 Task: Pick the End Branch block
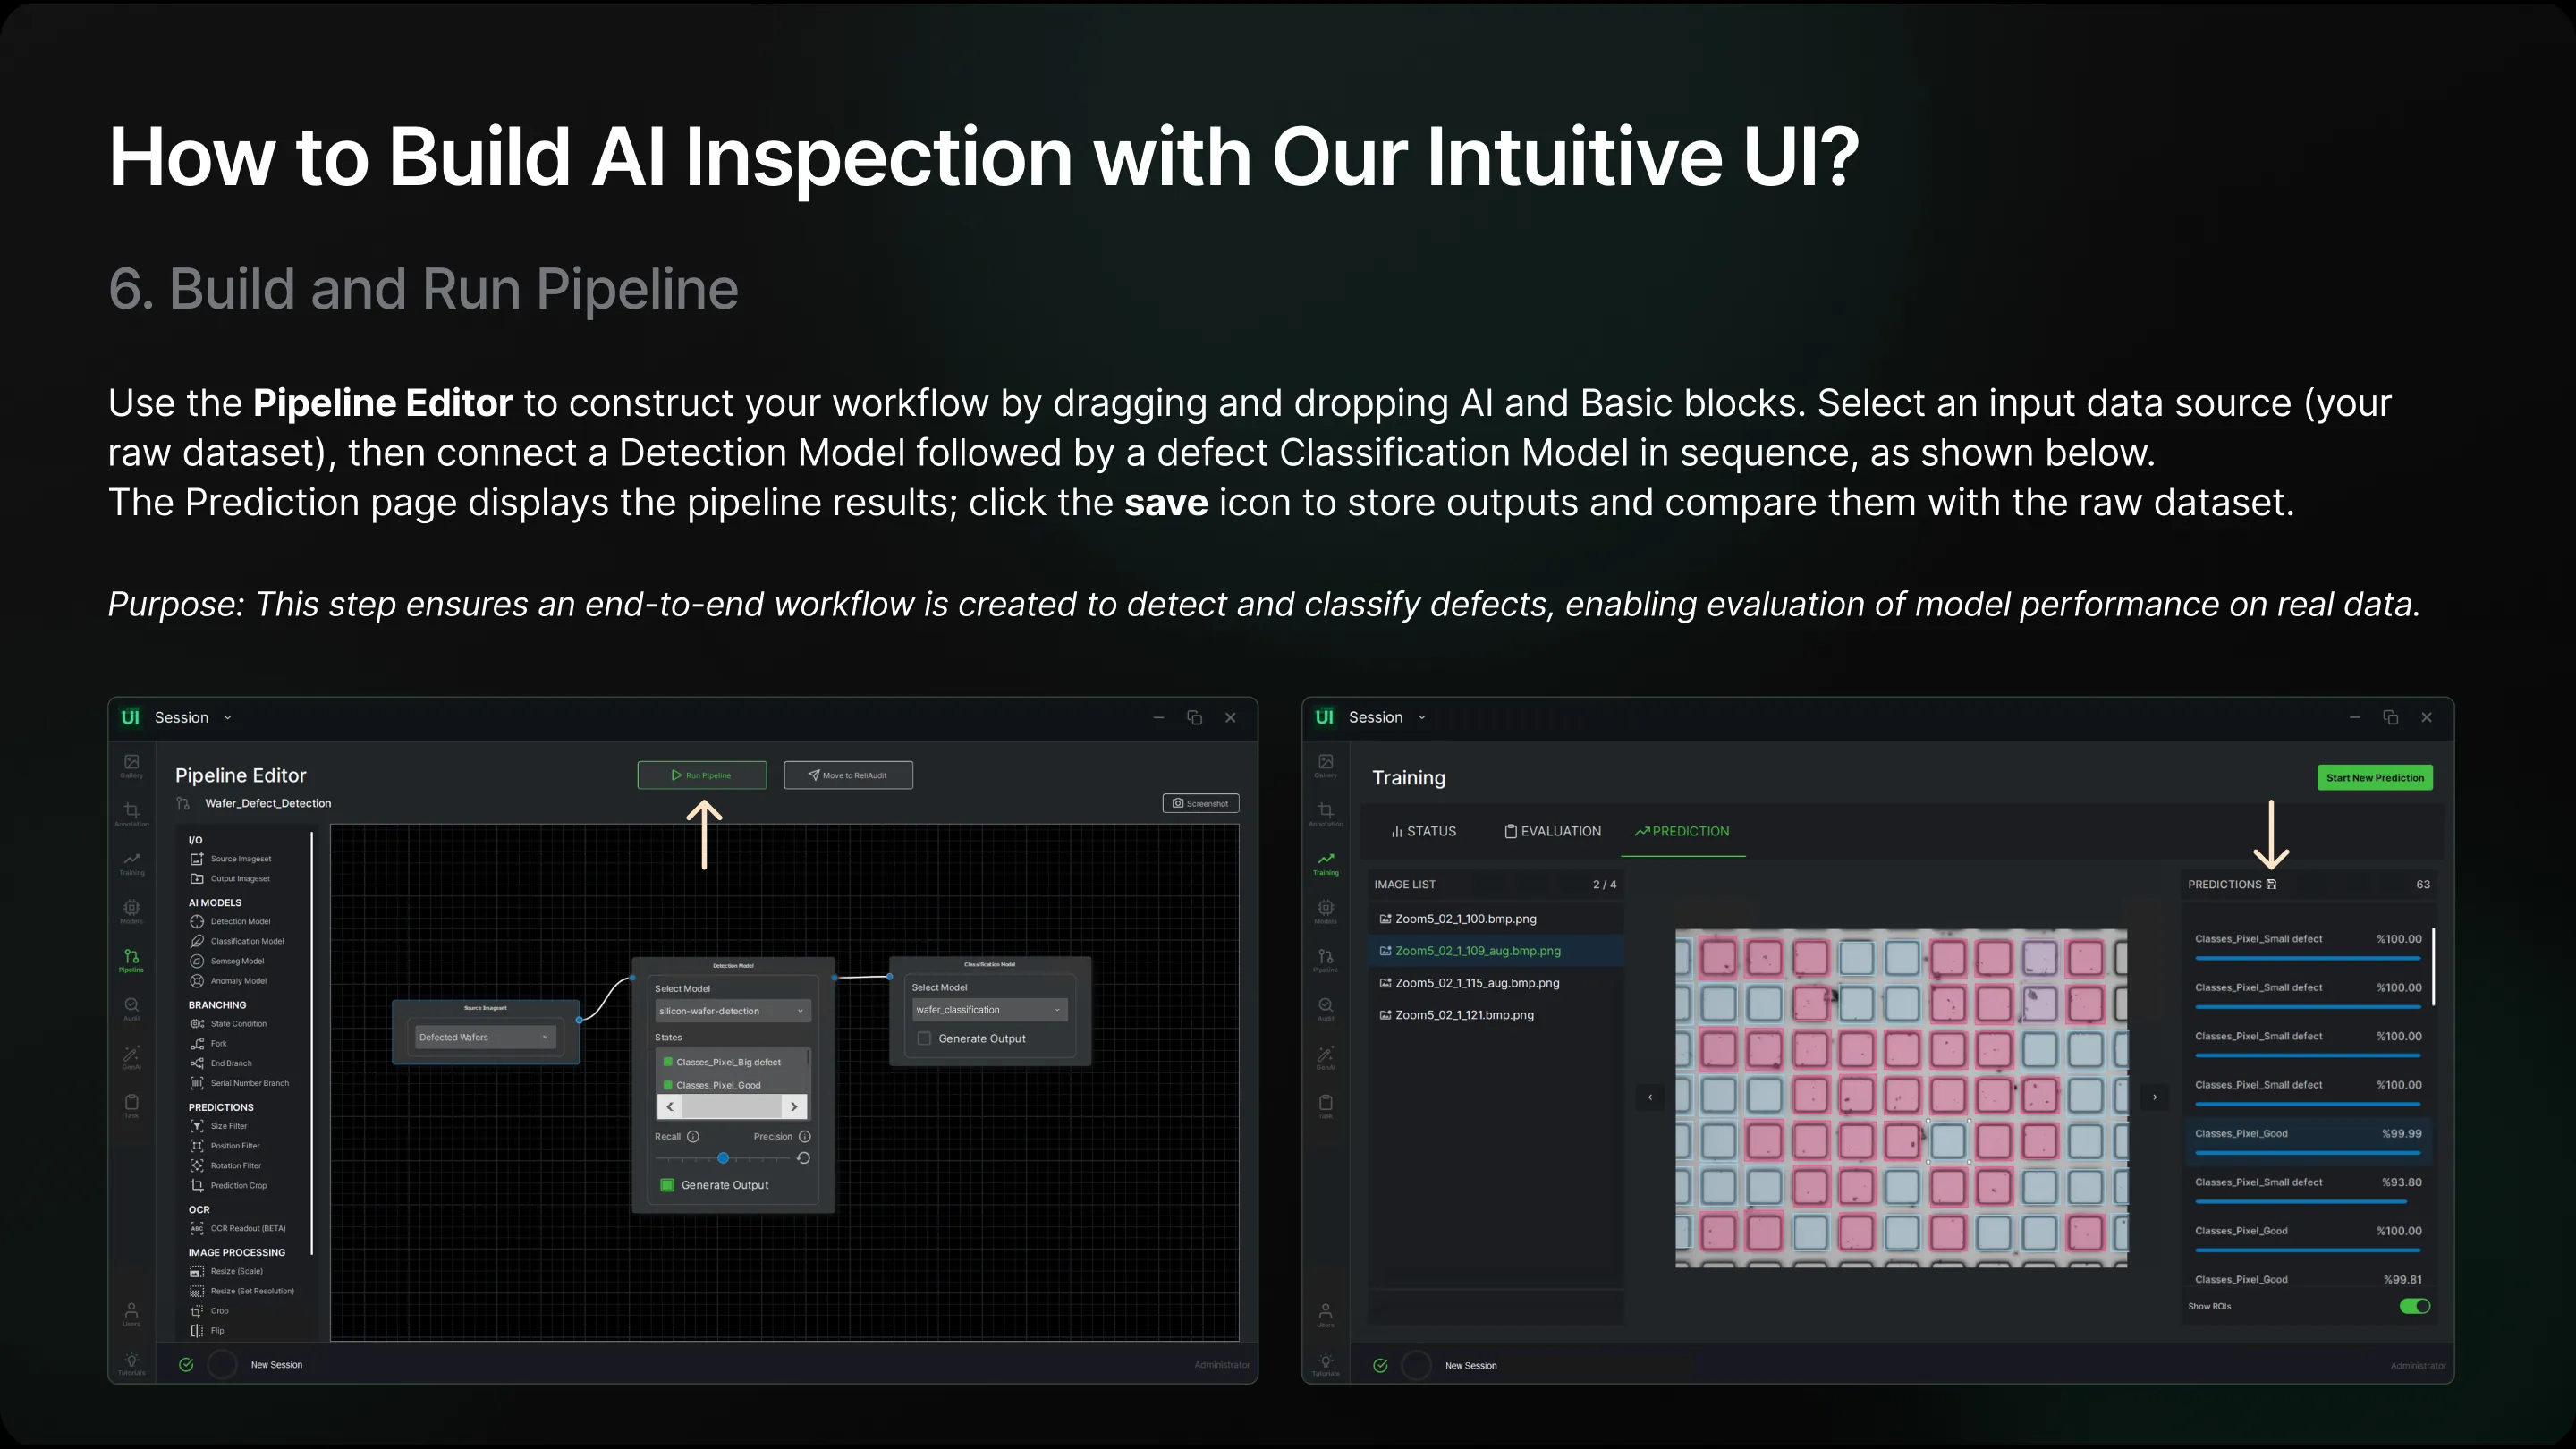click(x=221, y=1063)
